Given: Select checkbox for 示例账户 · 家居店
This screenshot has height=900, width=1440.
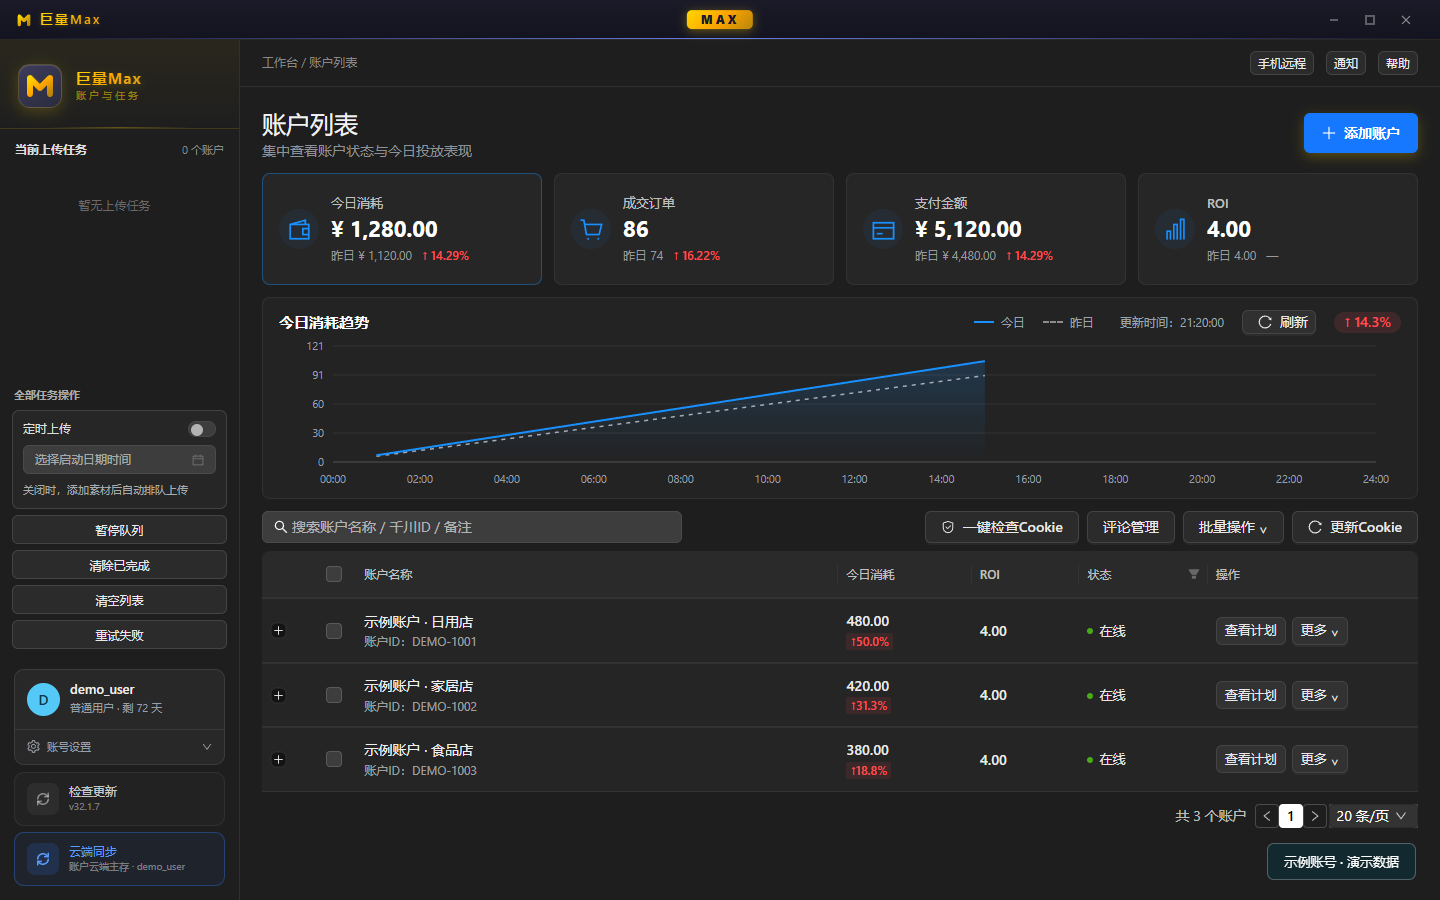Looking at the screenshot, I should (x=334, y=695).
